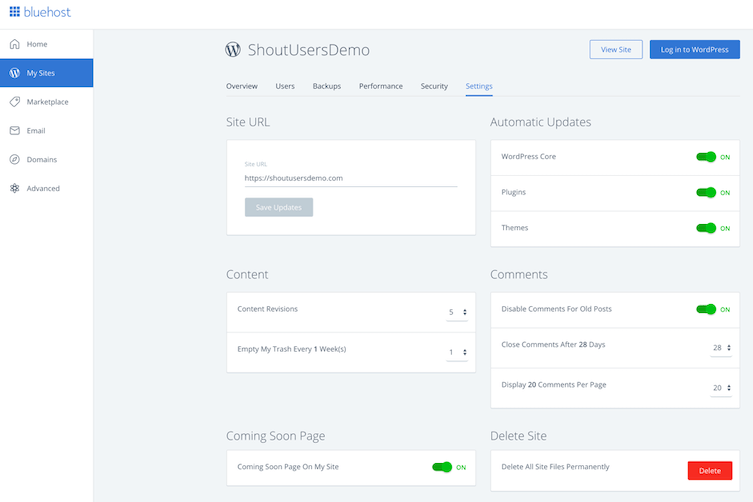Open the Content Revisions dropdown
Image resolution: width=753 pixels, height=502 pixels.
pos(457,312)
